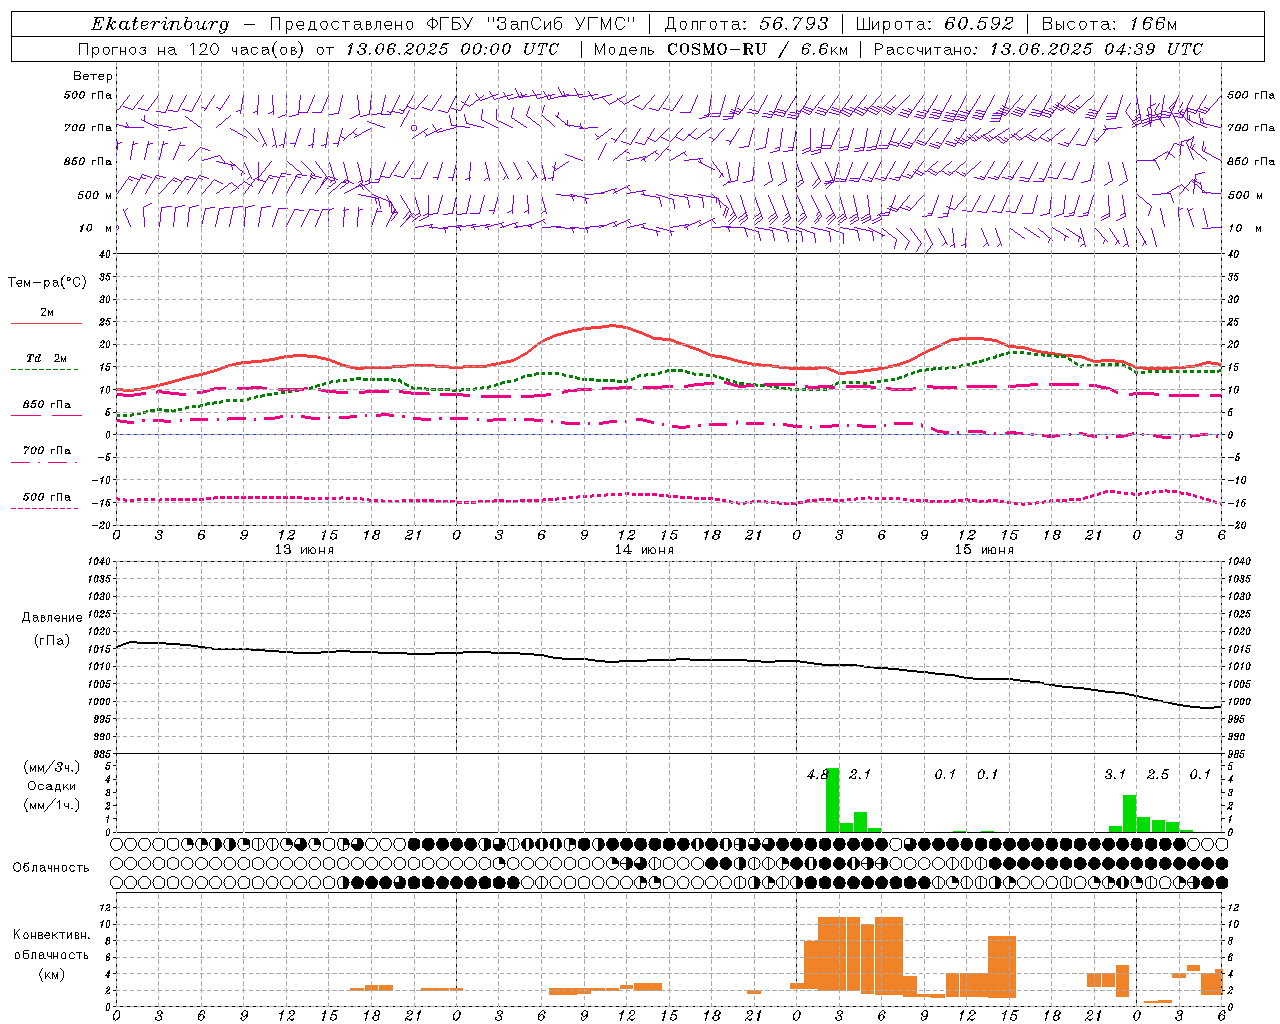
Task: Click the 'Осадки' precipitation panel label
Action: click(51, 786)
